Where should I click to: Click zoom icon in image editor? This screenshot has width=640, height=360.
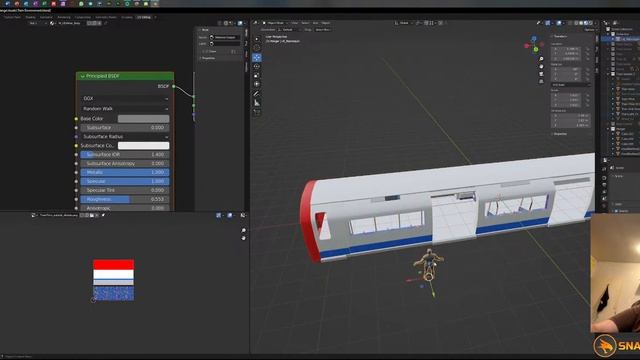[x=244, y=231]
